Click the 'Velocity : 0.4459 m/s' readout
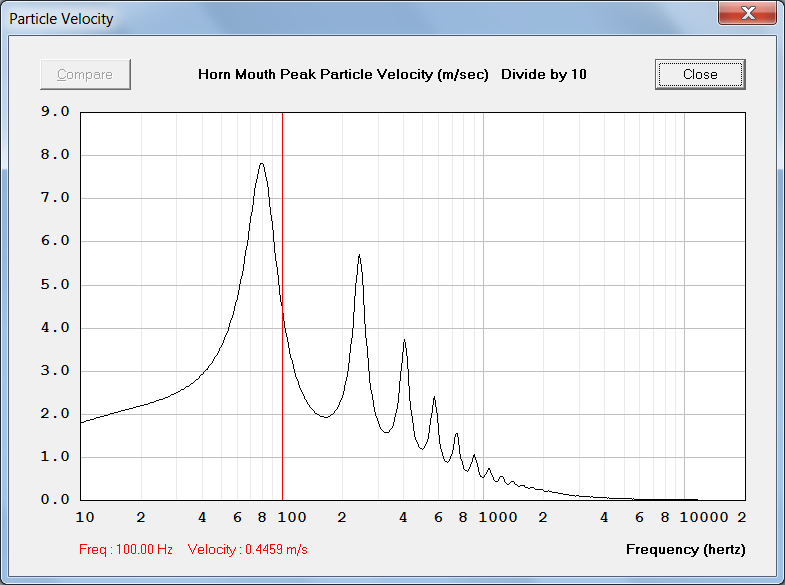Viewport: 785px width, 585px height. (247, 549)
